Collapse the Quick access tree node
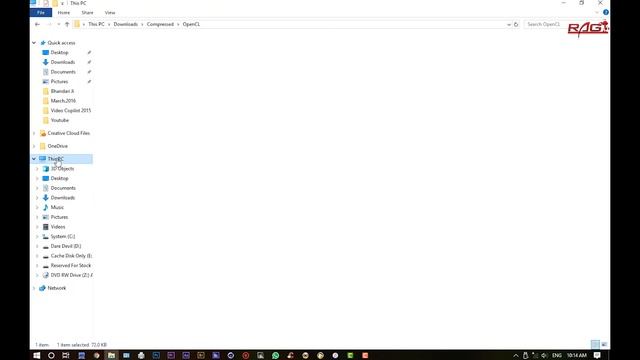Image resolution: width=640 pixels, height=360 pixels. pyautogui.click(x=34, y=43)
